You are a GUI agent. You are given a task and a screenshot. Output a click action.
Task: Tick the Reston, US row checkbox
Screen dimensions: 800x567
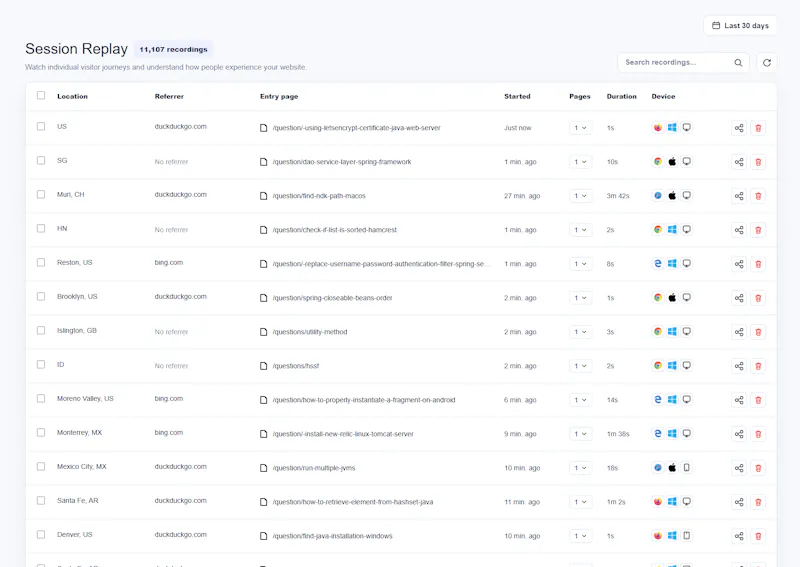coord(41,262)
